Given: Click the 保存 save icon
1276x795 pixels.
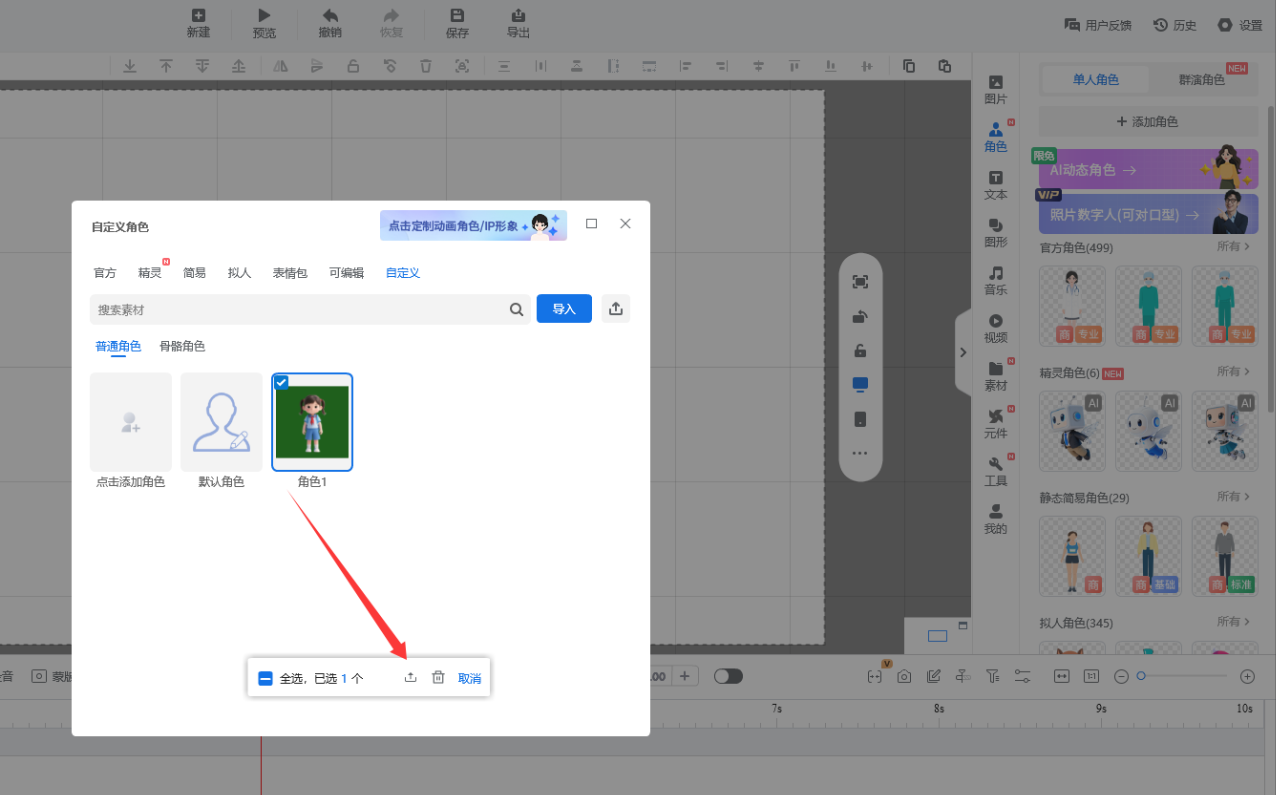Looking at the screenshot, I should coord(457,22).
